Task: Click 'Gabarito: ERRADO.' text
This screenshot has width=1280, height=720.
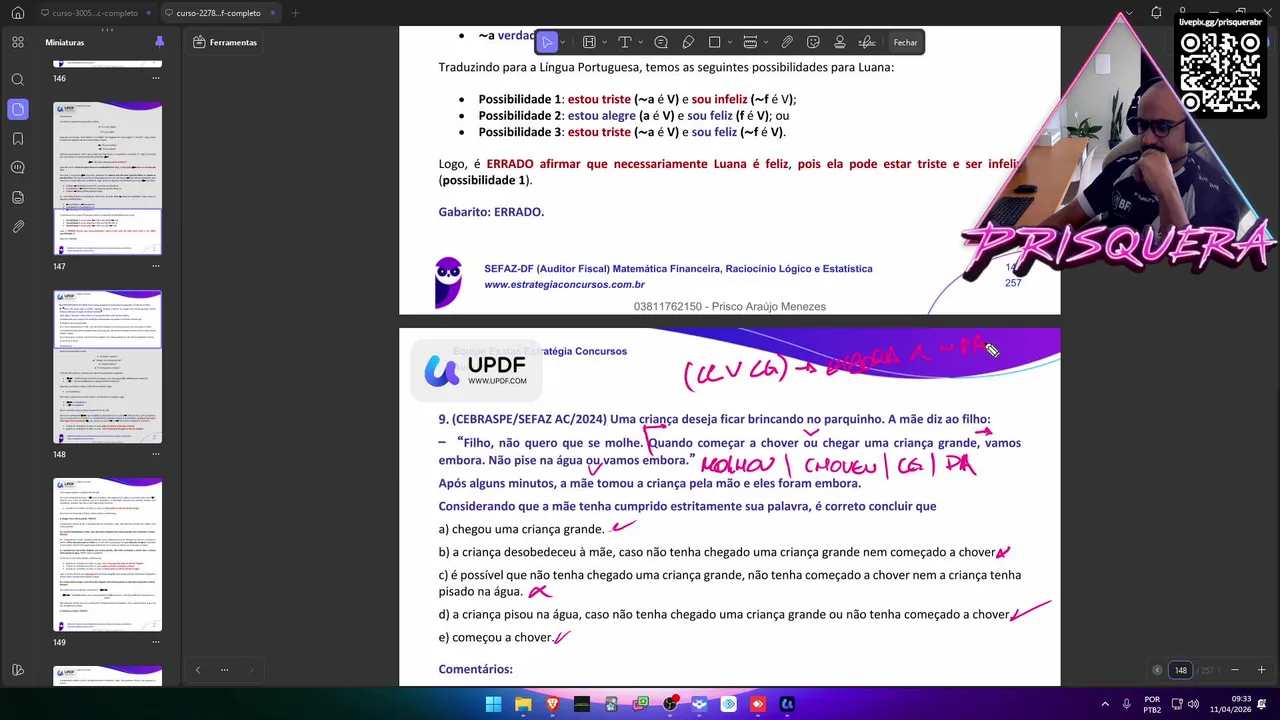Action: click(491, 212)
